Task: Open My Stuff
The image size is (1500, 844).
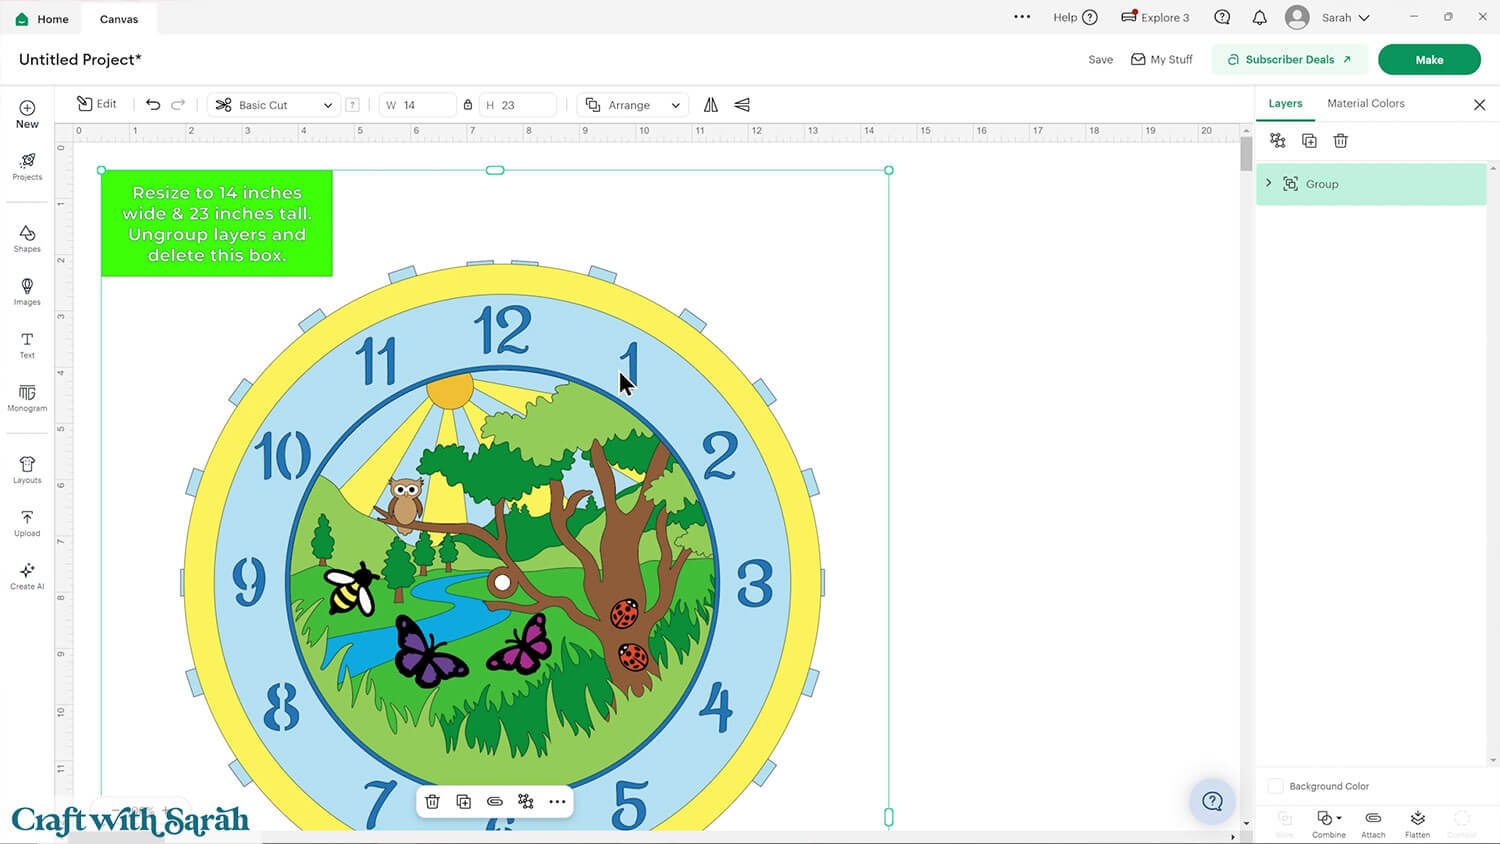Action: tap(1161, 60)
